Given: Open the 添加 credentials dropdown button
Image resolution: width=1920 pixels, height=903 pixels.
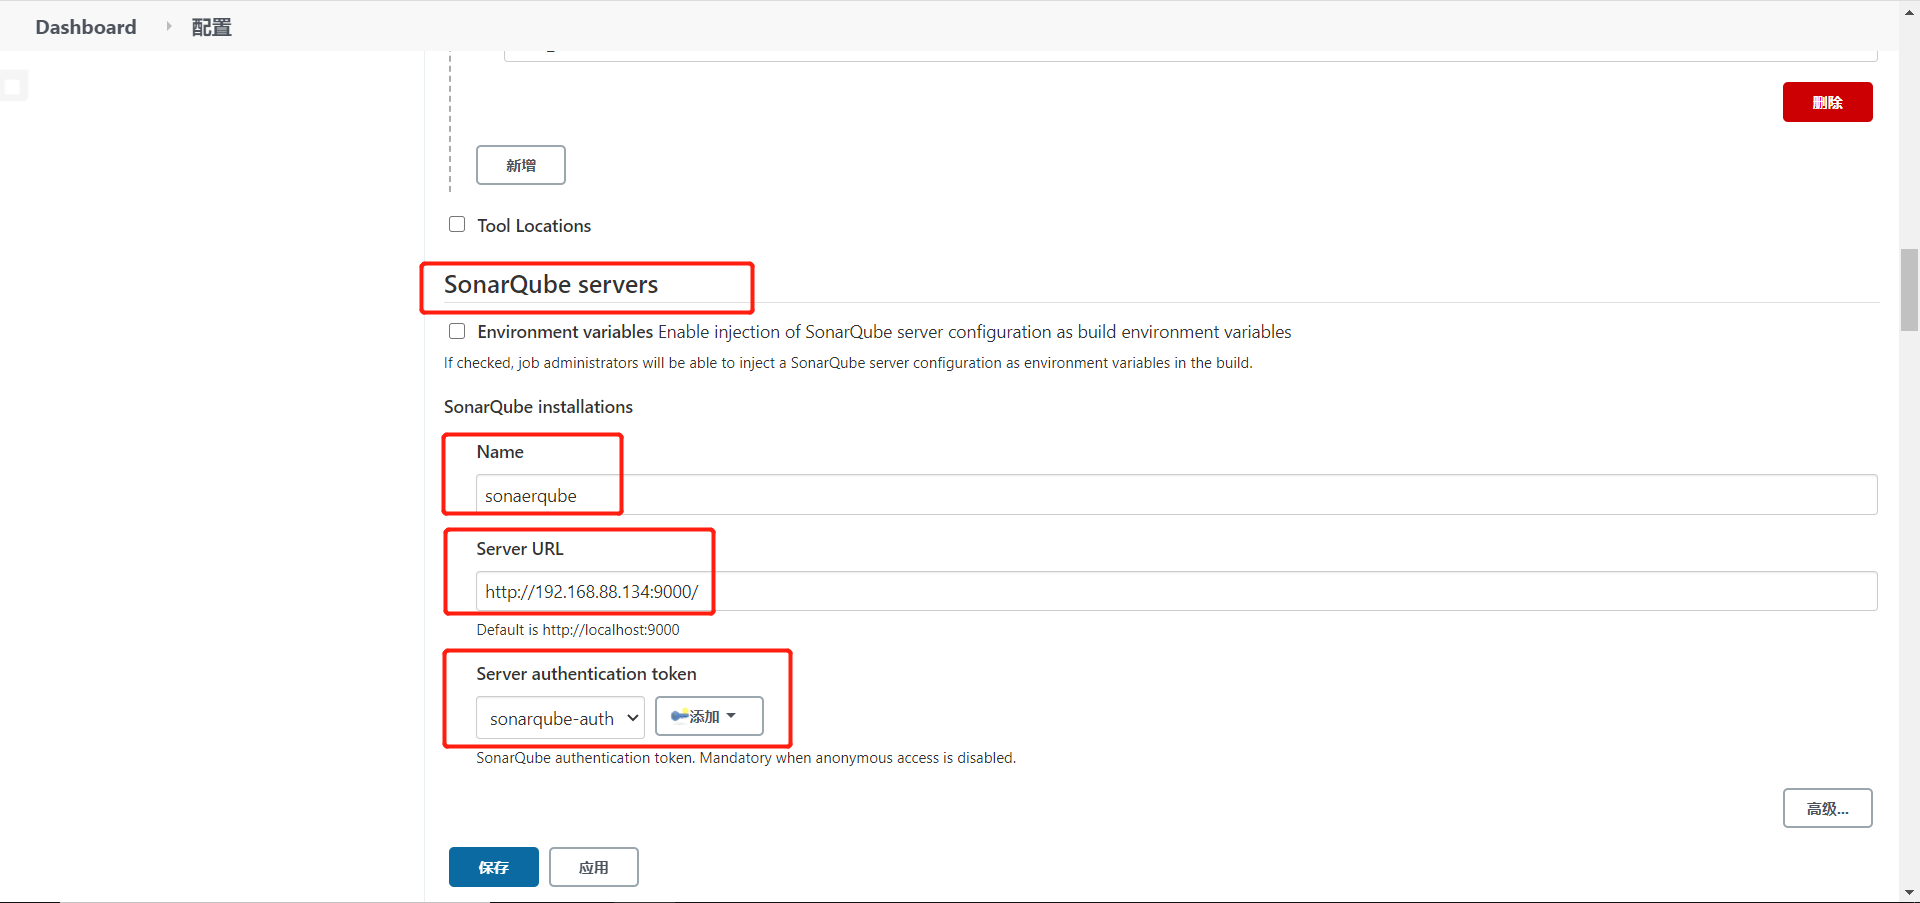Looking at the screenshot, I should tap(709, 716).
